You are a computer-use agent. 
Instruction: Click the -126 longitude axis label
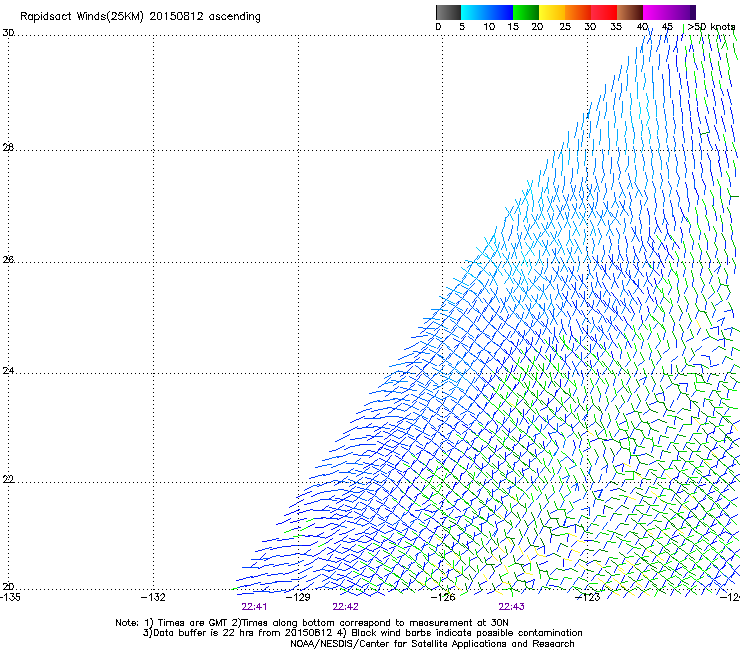443,597
